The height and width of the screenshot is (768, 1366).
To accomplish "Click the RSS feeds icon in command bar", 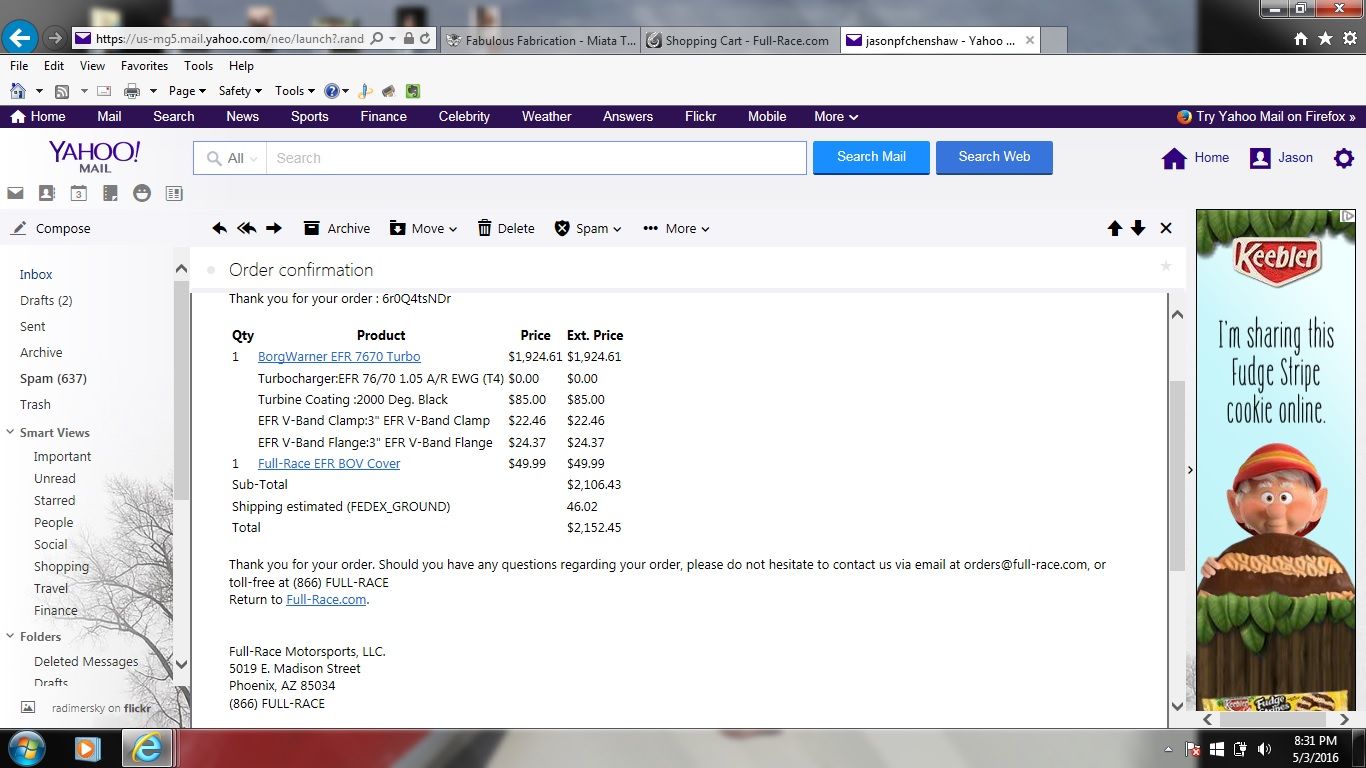I will (62, 91).
